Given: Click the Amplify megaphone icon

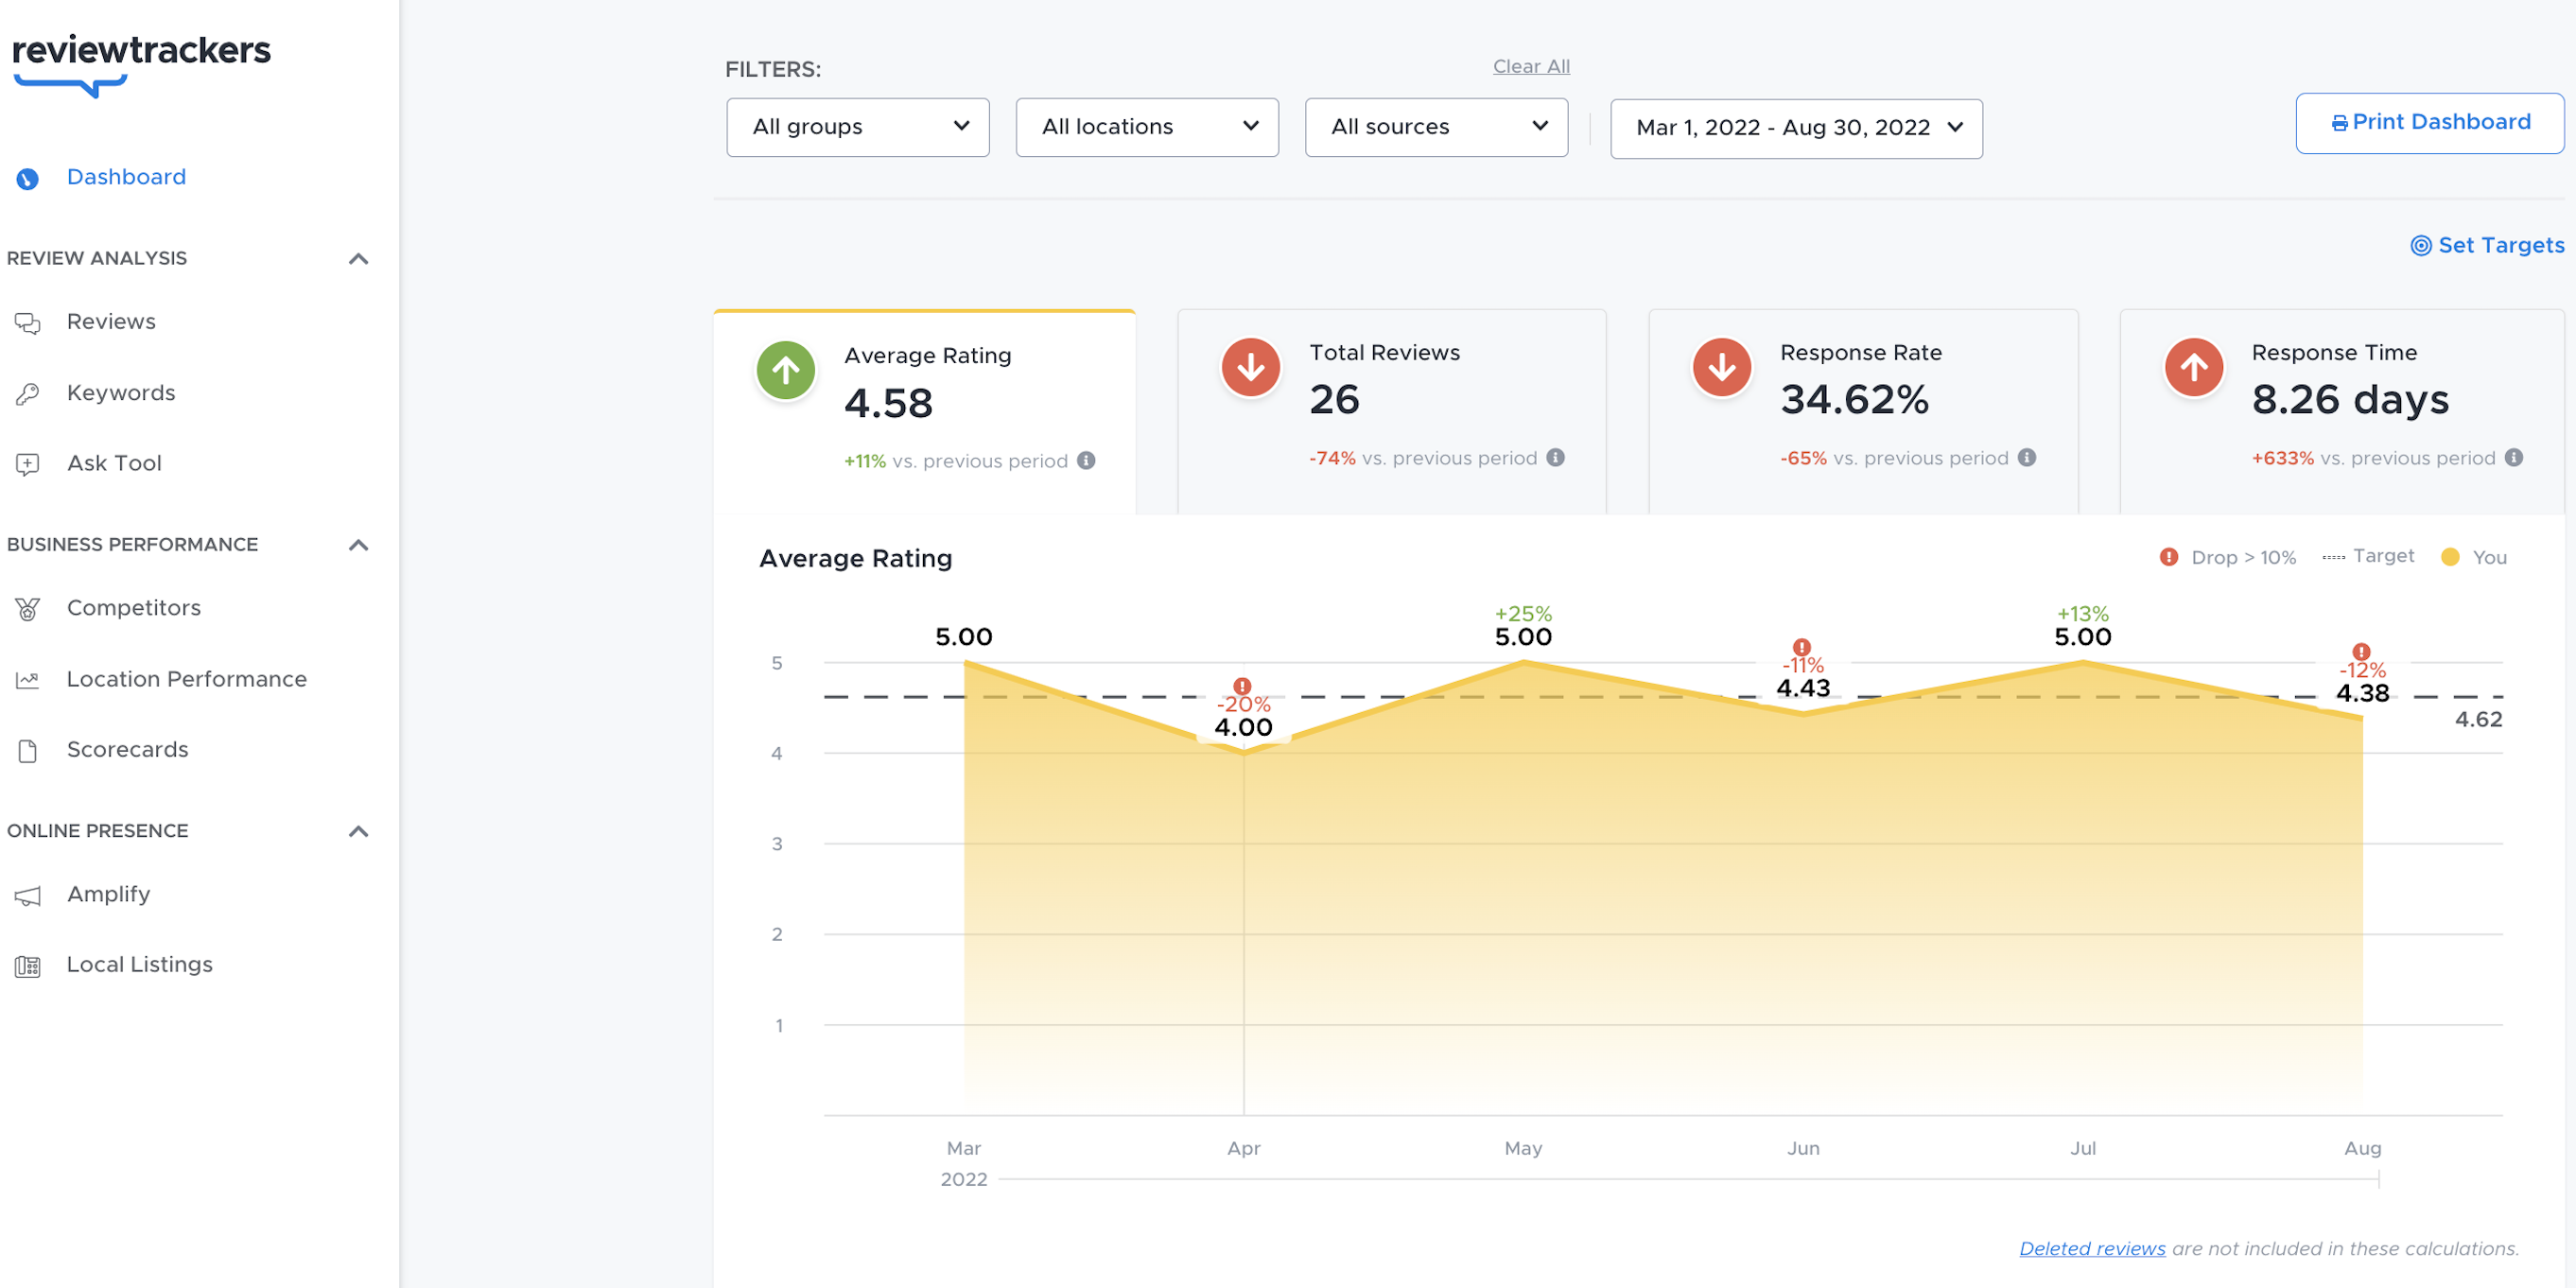Looking at the screenshot, I should coord(27,895).
